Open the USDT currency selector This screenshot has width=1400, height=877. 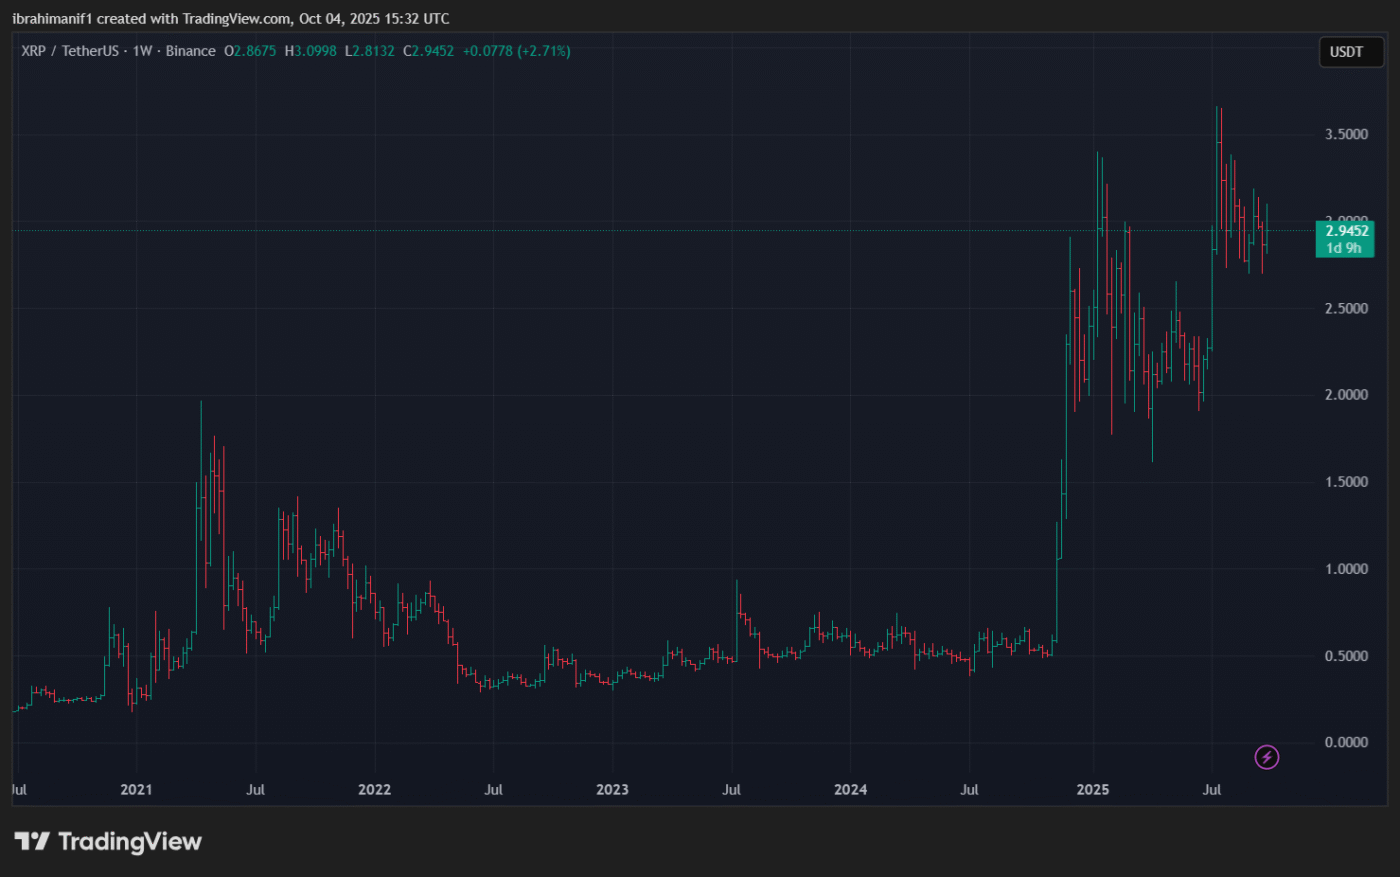(1346, 52)
